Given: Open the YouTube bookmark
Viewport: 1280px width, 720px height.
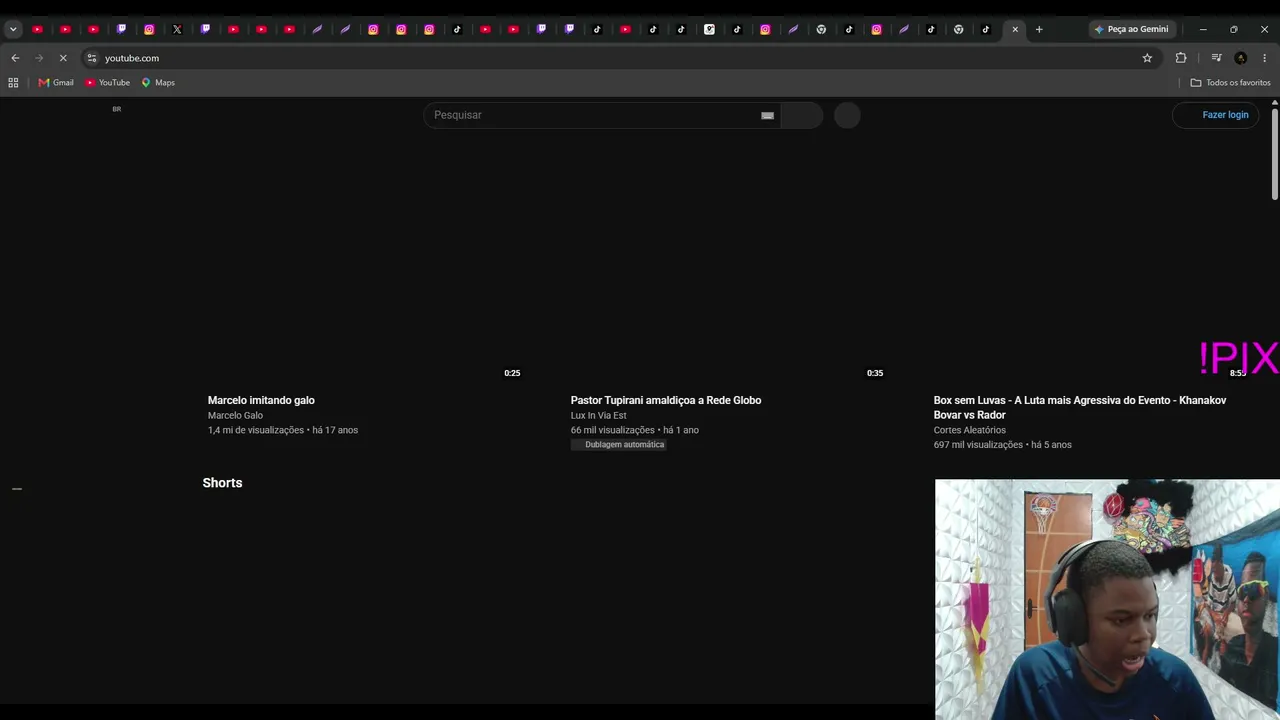Looking at the screenshot, I should click(x=108, y=83).
